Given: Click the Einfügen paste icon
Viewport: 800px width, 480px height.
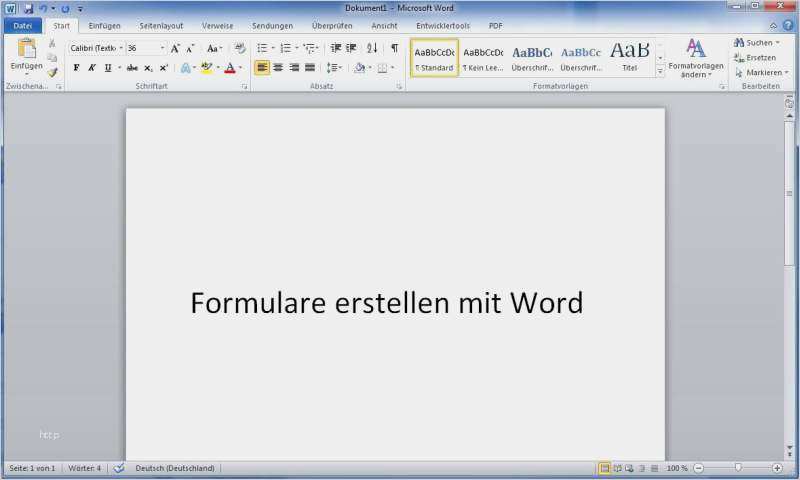Looking at the screenshot, I should tap(26, 50).
